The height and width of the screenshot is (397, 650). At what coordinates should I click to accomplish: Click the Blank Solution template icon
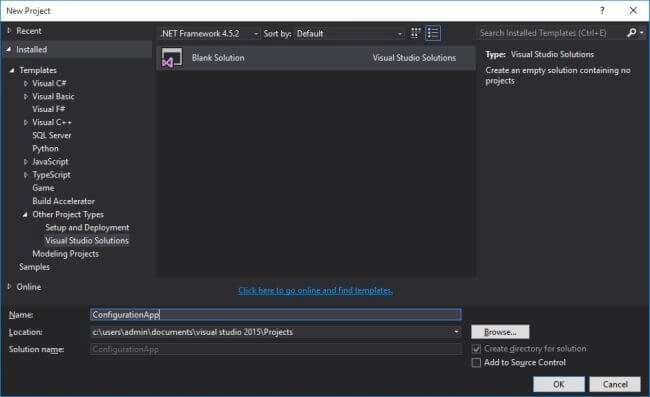pos(172,58)
